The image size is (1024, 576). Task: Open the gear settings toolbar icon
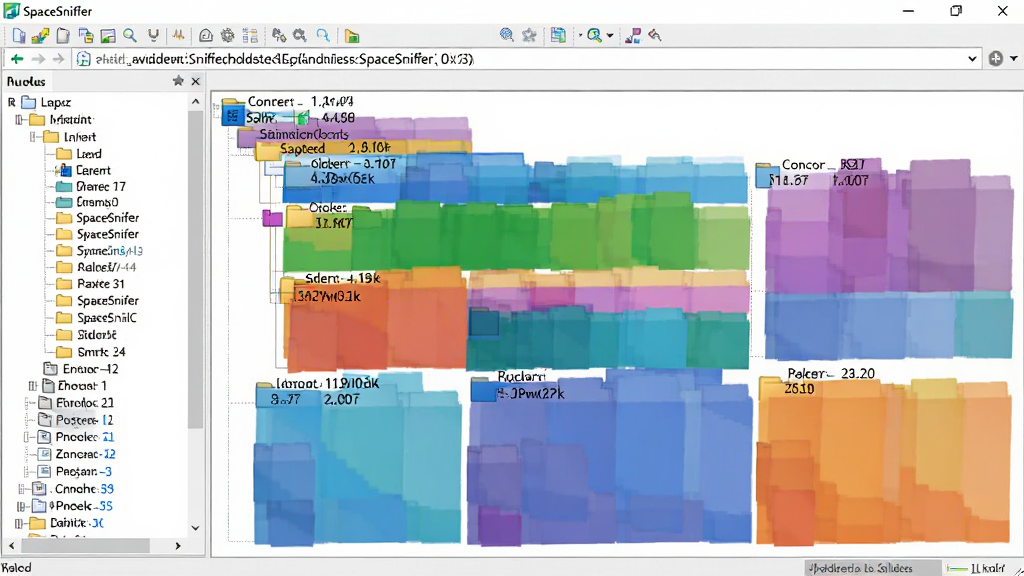click(x=227, y=36)
